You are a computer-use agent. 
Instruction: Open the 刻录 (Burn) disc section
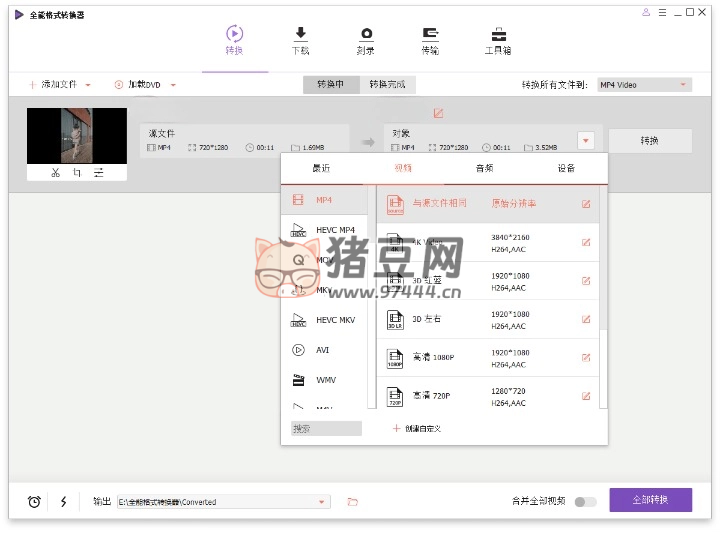coord(366,34)
